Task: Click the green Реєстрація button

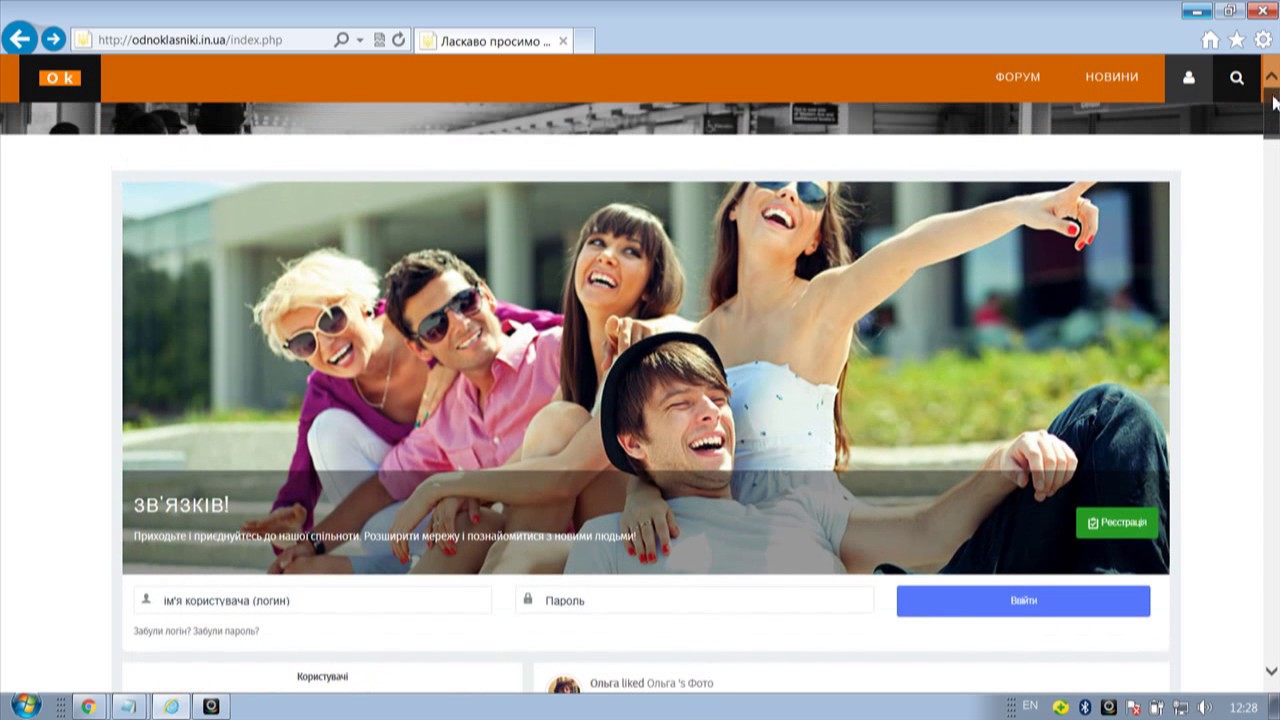Action: click(x=1117, y=523)
